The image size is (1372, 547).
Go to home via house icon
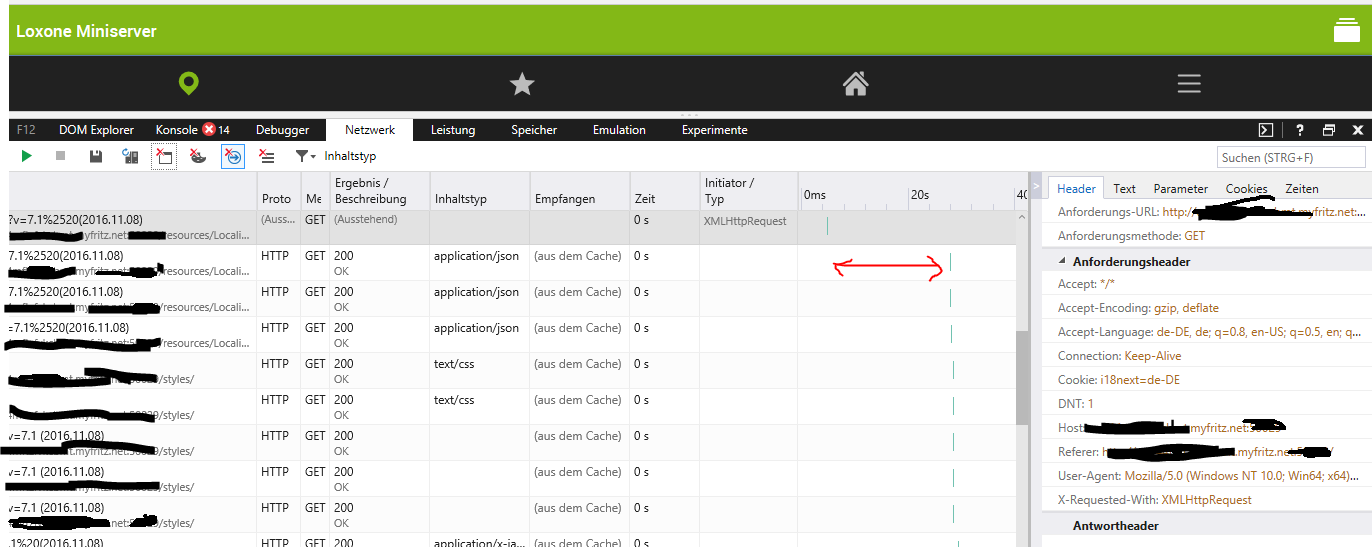[x=855, y=84]
